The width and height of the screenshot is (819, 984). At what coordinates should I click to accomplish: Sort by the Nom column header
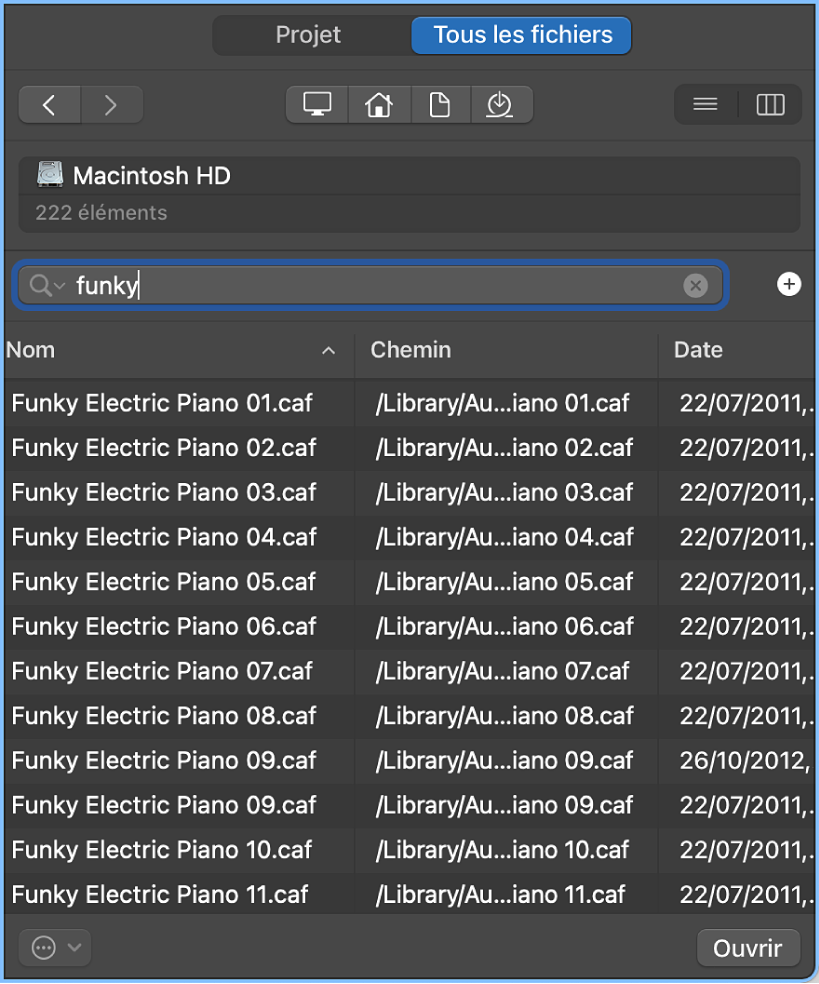(x=179, y=350)
